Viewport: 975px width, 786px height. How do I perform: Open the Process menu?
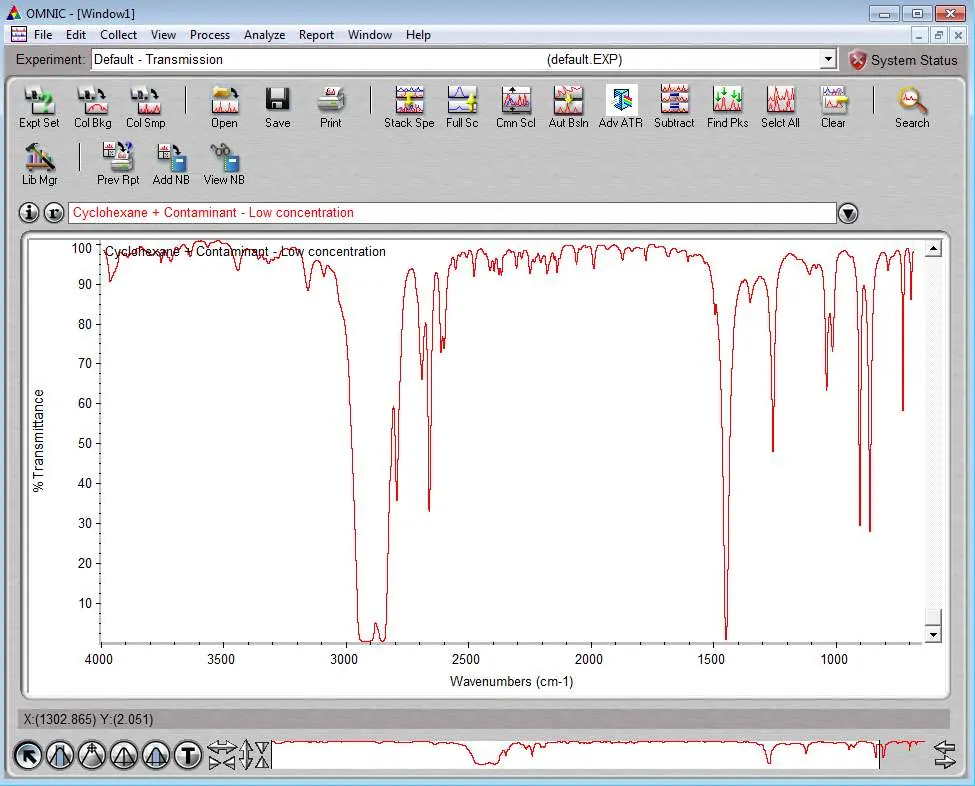[210, 35]
